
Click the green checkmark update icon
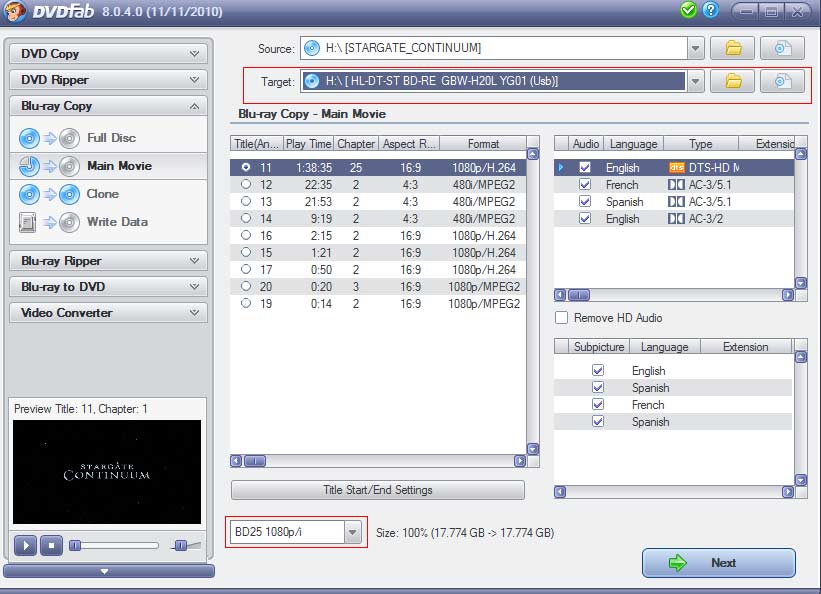(688, 10)
